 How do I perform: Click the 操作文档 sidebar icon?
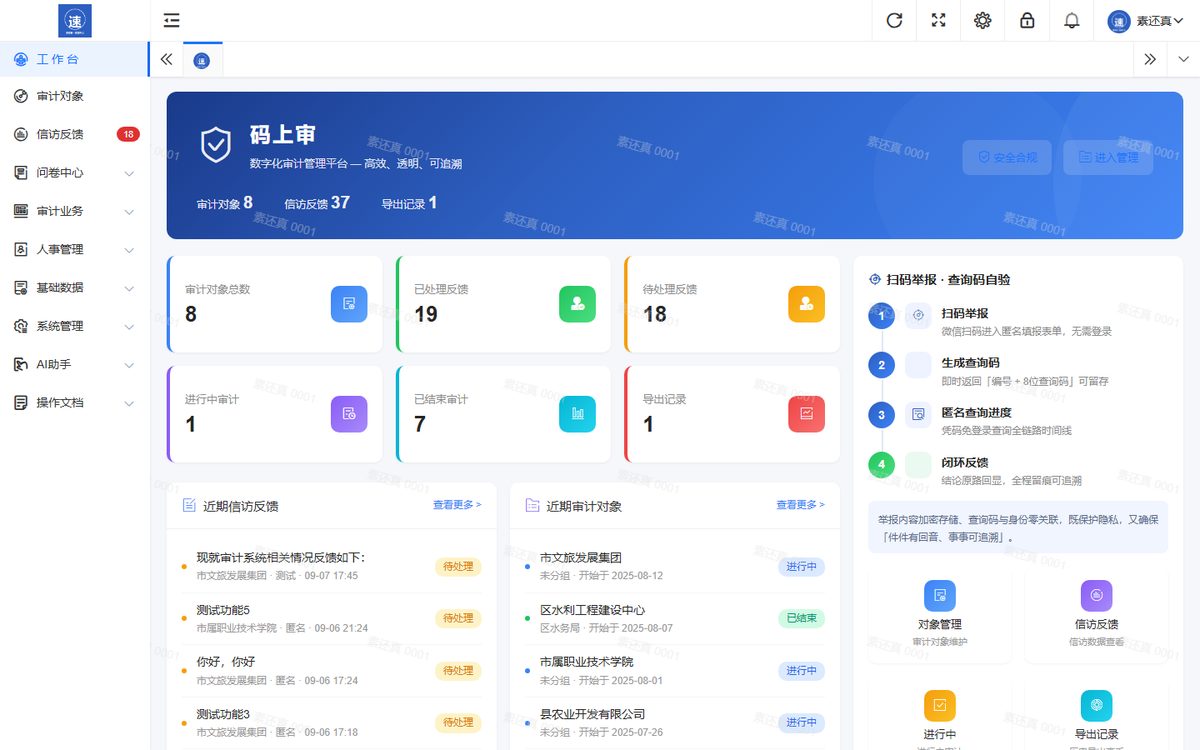(x=20, y=403)
